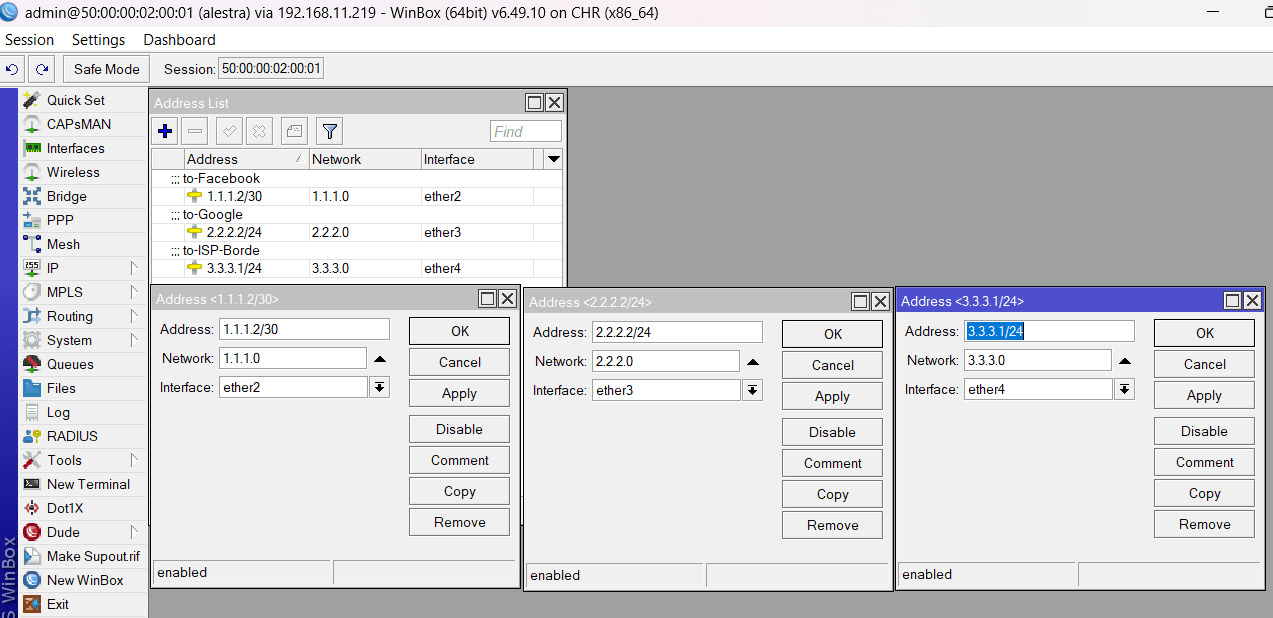
Task: Open the ether3 interface dropdown
Action: 752,390
